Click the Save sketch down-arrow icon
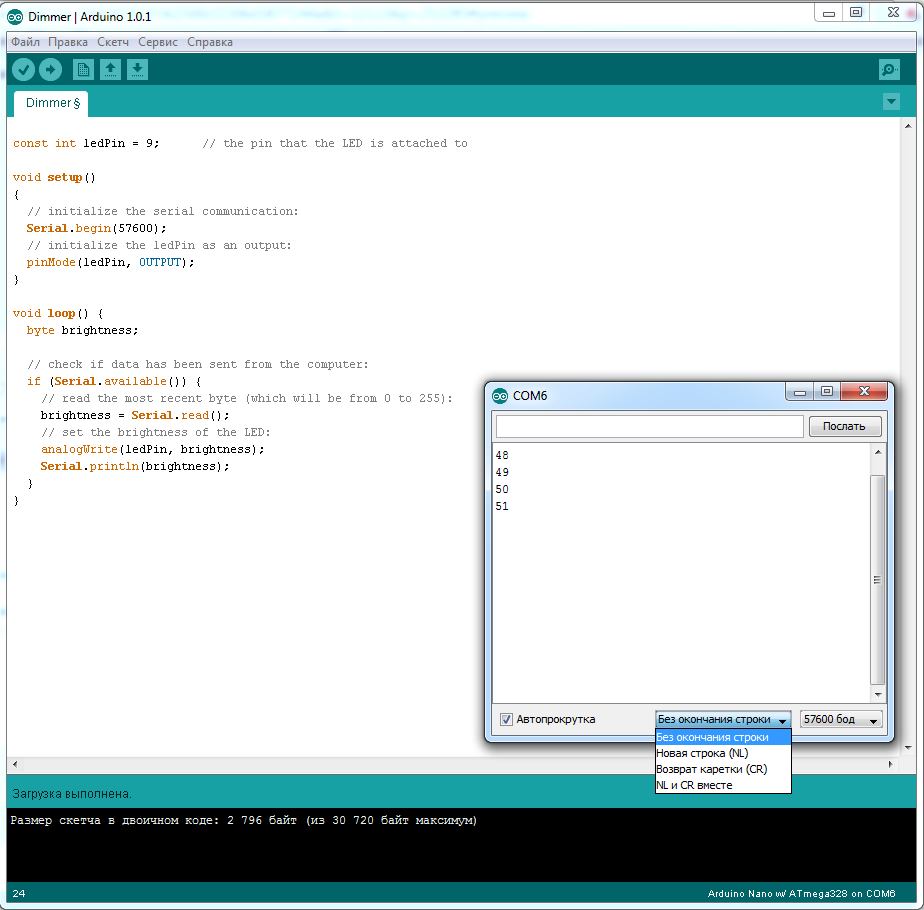Screen dimensions: 924x910 point(137,69)
